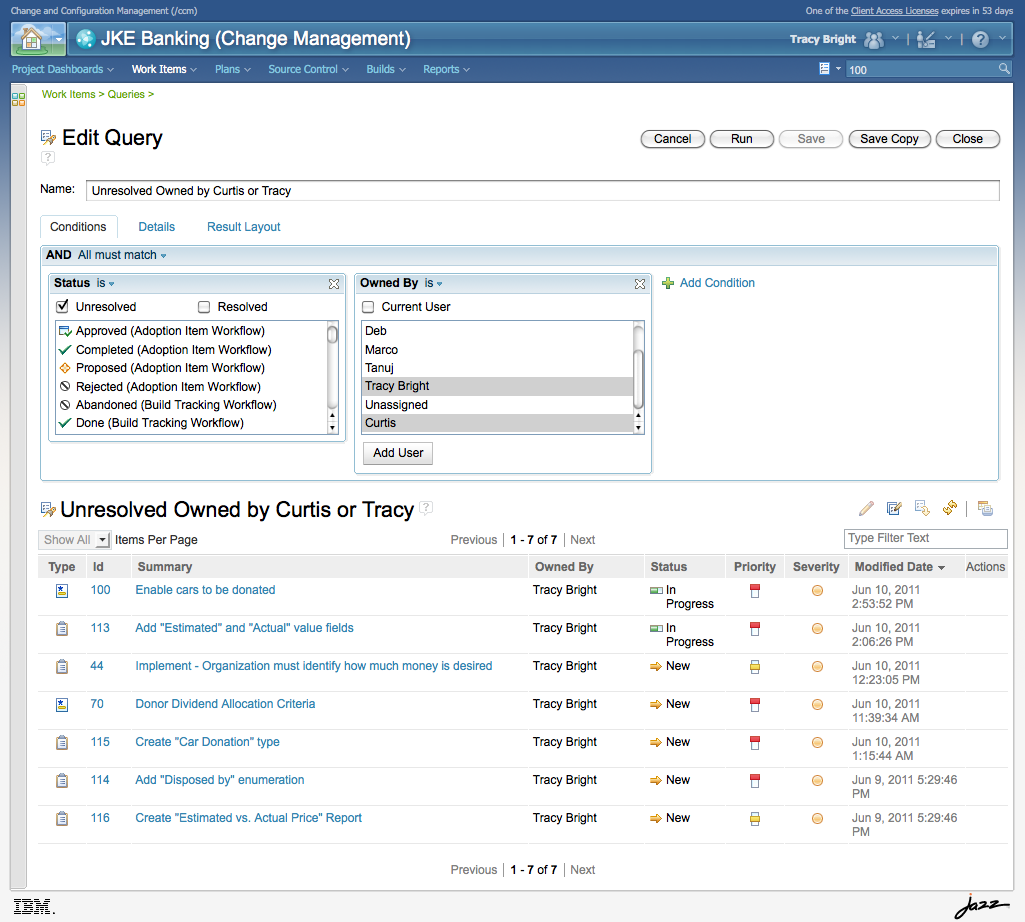1025x922 pixels.
Task: Uncheck the Unresolved checkbox
Action: pyautogui.click(x=62, y=306)
